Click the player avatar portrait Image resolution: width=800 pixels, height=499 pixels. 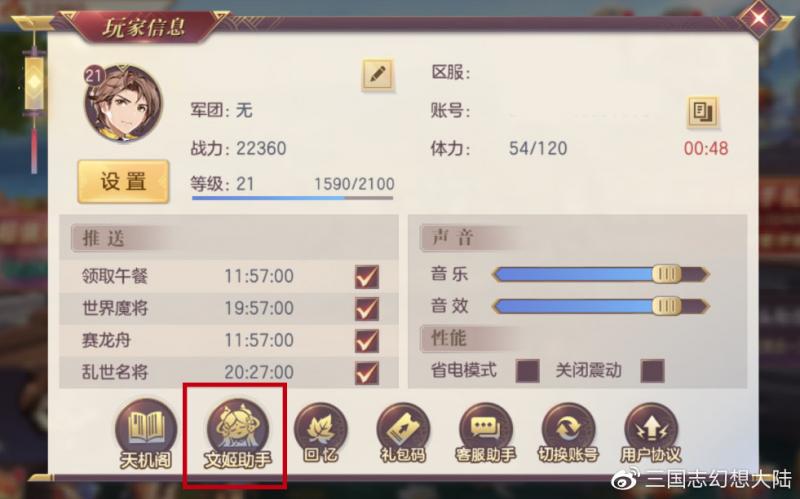pos(123,104)
